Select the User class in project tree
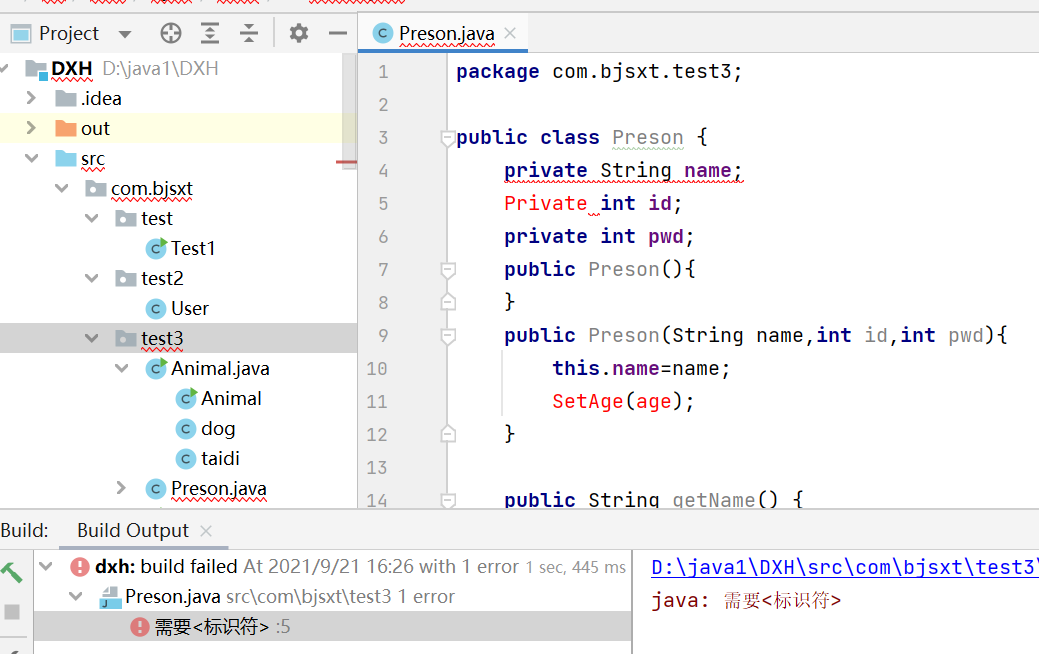Screen dimensions: 1039x654 tap(190, 309)
